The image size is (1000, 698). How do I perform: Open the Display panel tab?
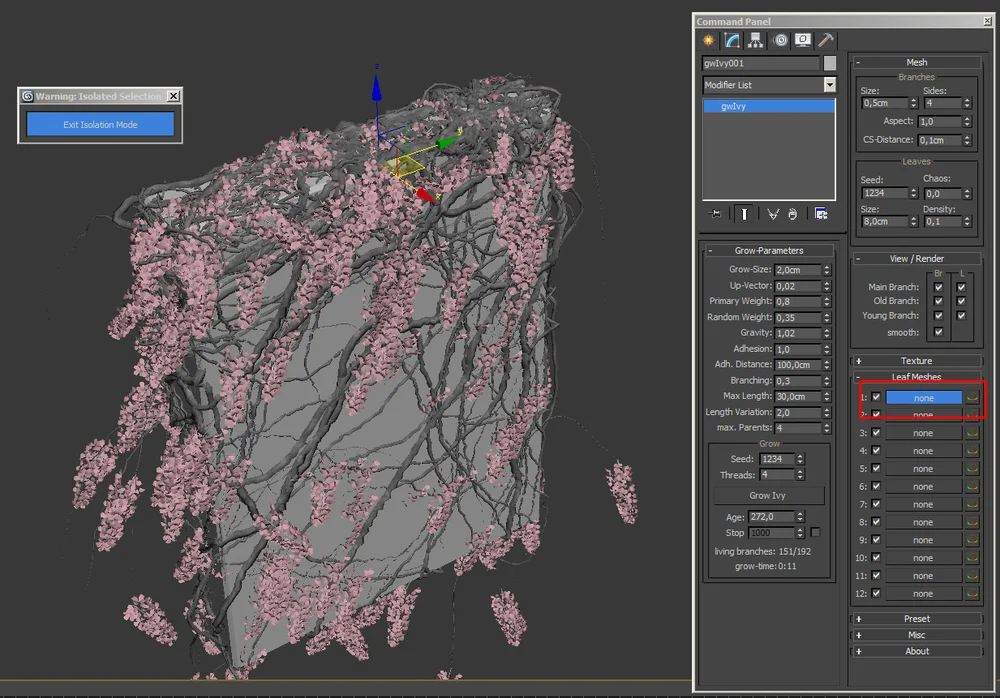point(803,40)
